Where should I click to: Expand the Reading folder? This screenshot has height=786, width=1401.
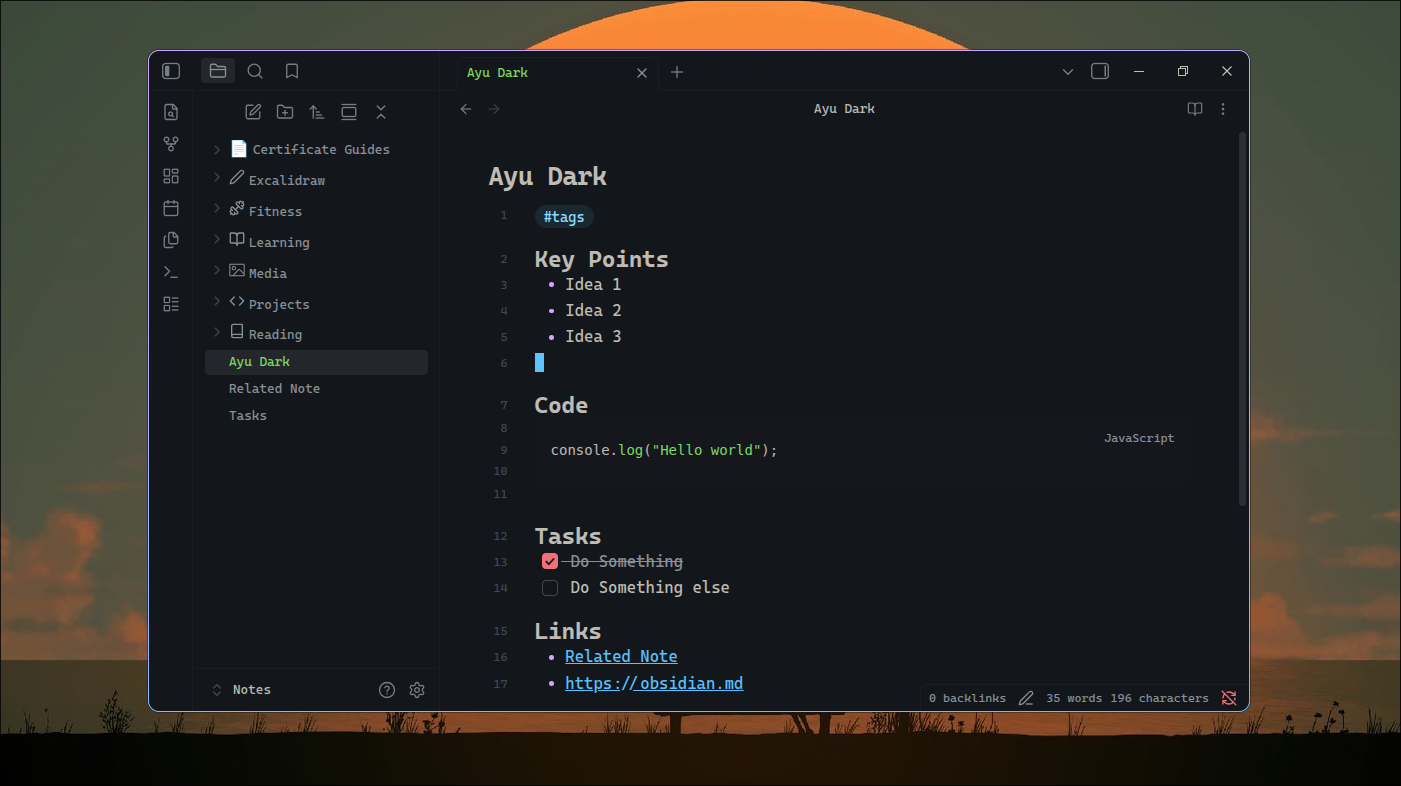click(217, 333)
